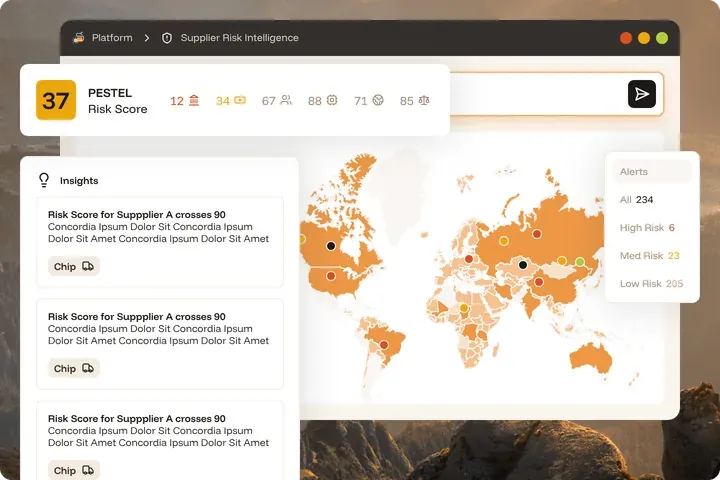Click the truck icon in the first insight card
This screenshot has height=480, width=720.
tap(88, 266)
